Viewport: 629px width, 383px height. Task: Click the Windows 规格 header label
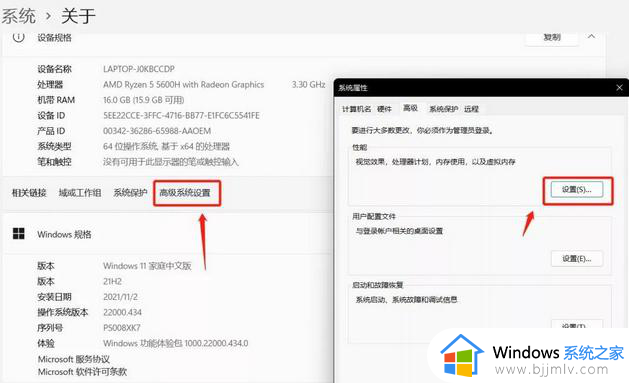tap(64, 234)
